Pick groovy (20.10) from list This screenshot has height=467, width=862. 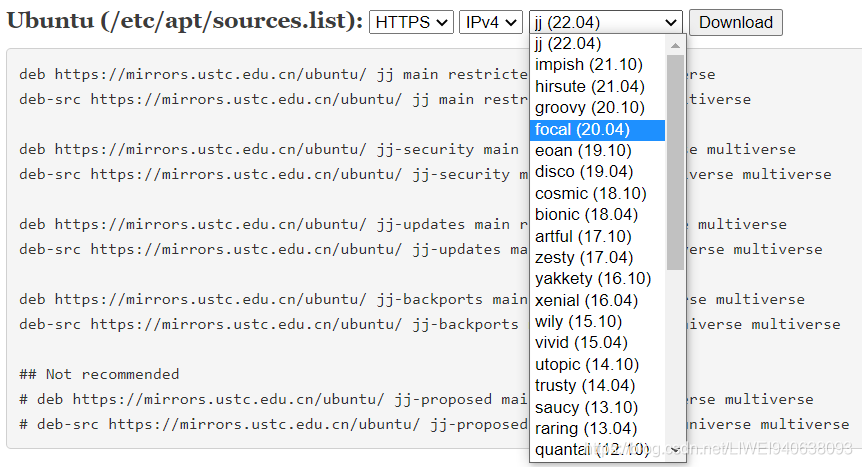pos(597,108)
